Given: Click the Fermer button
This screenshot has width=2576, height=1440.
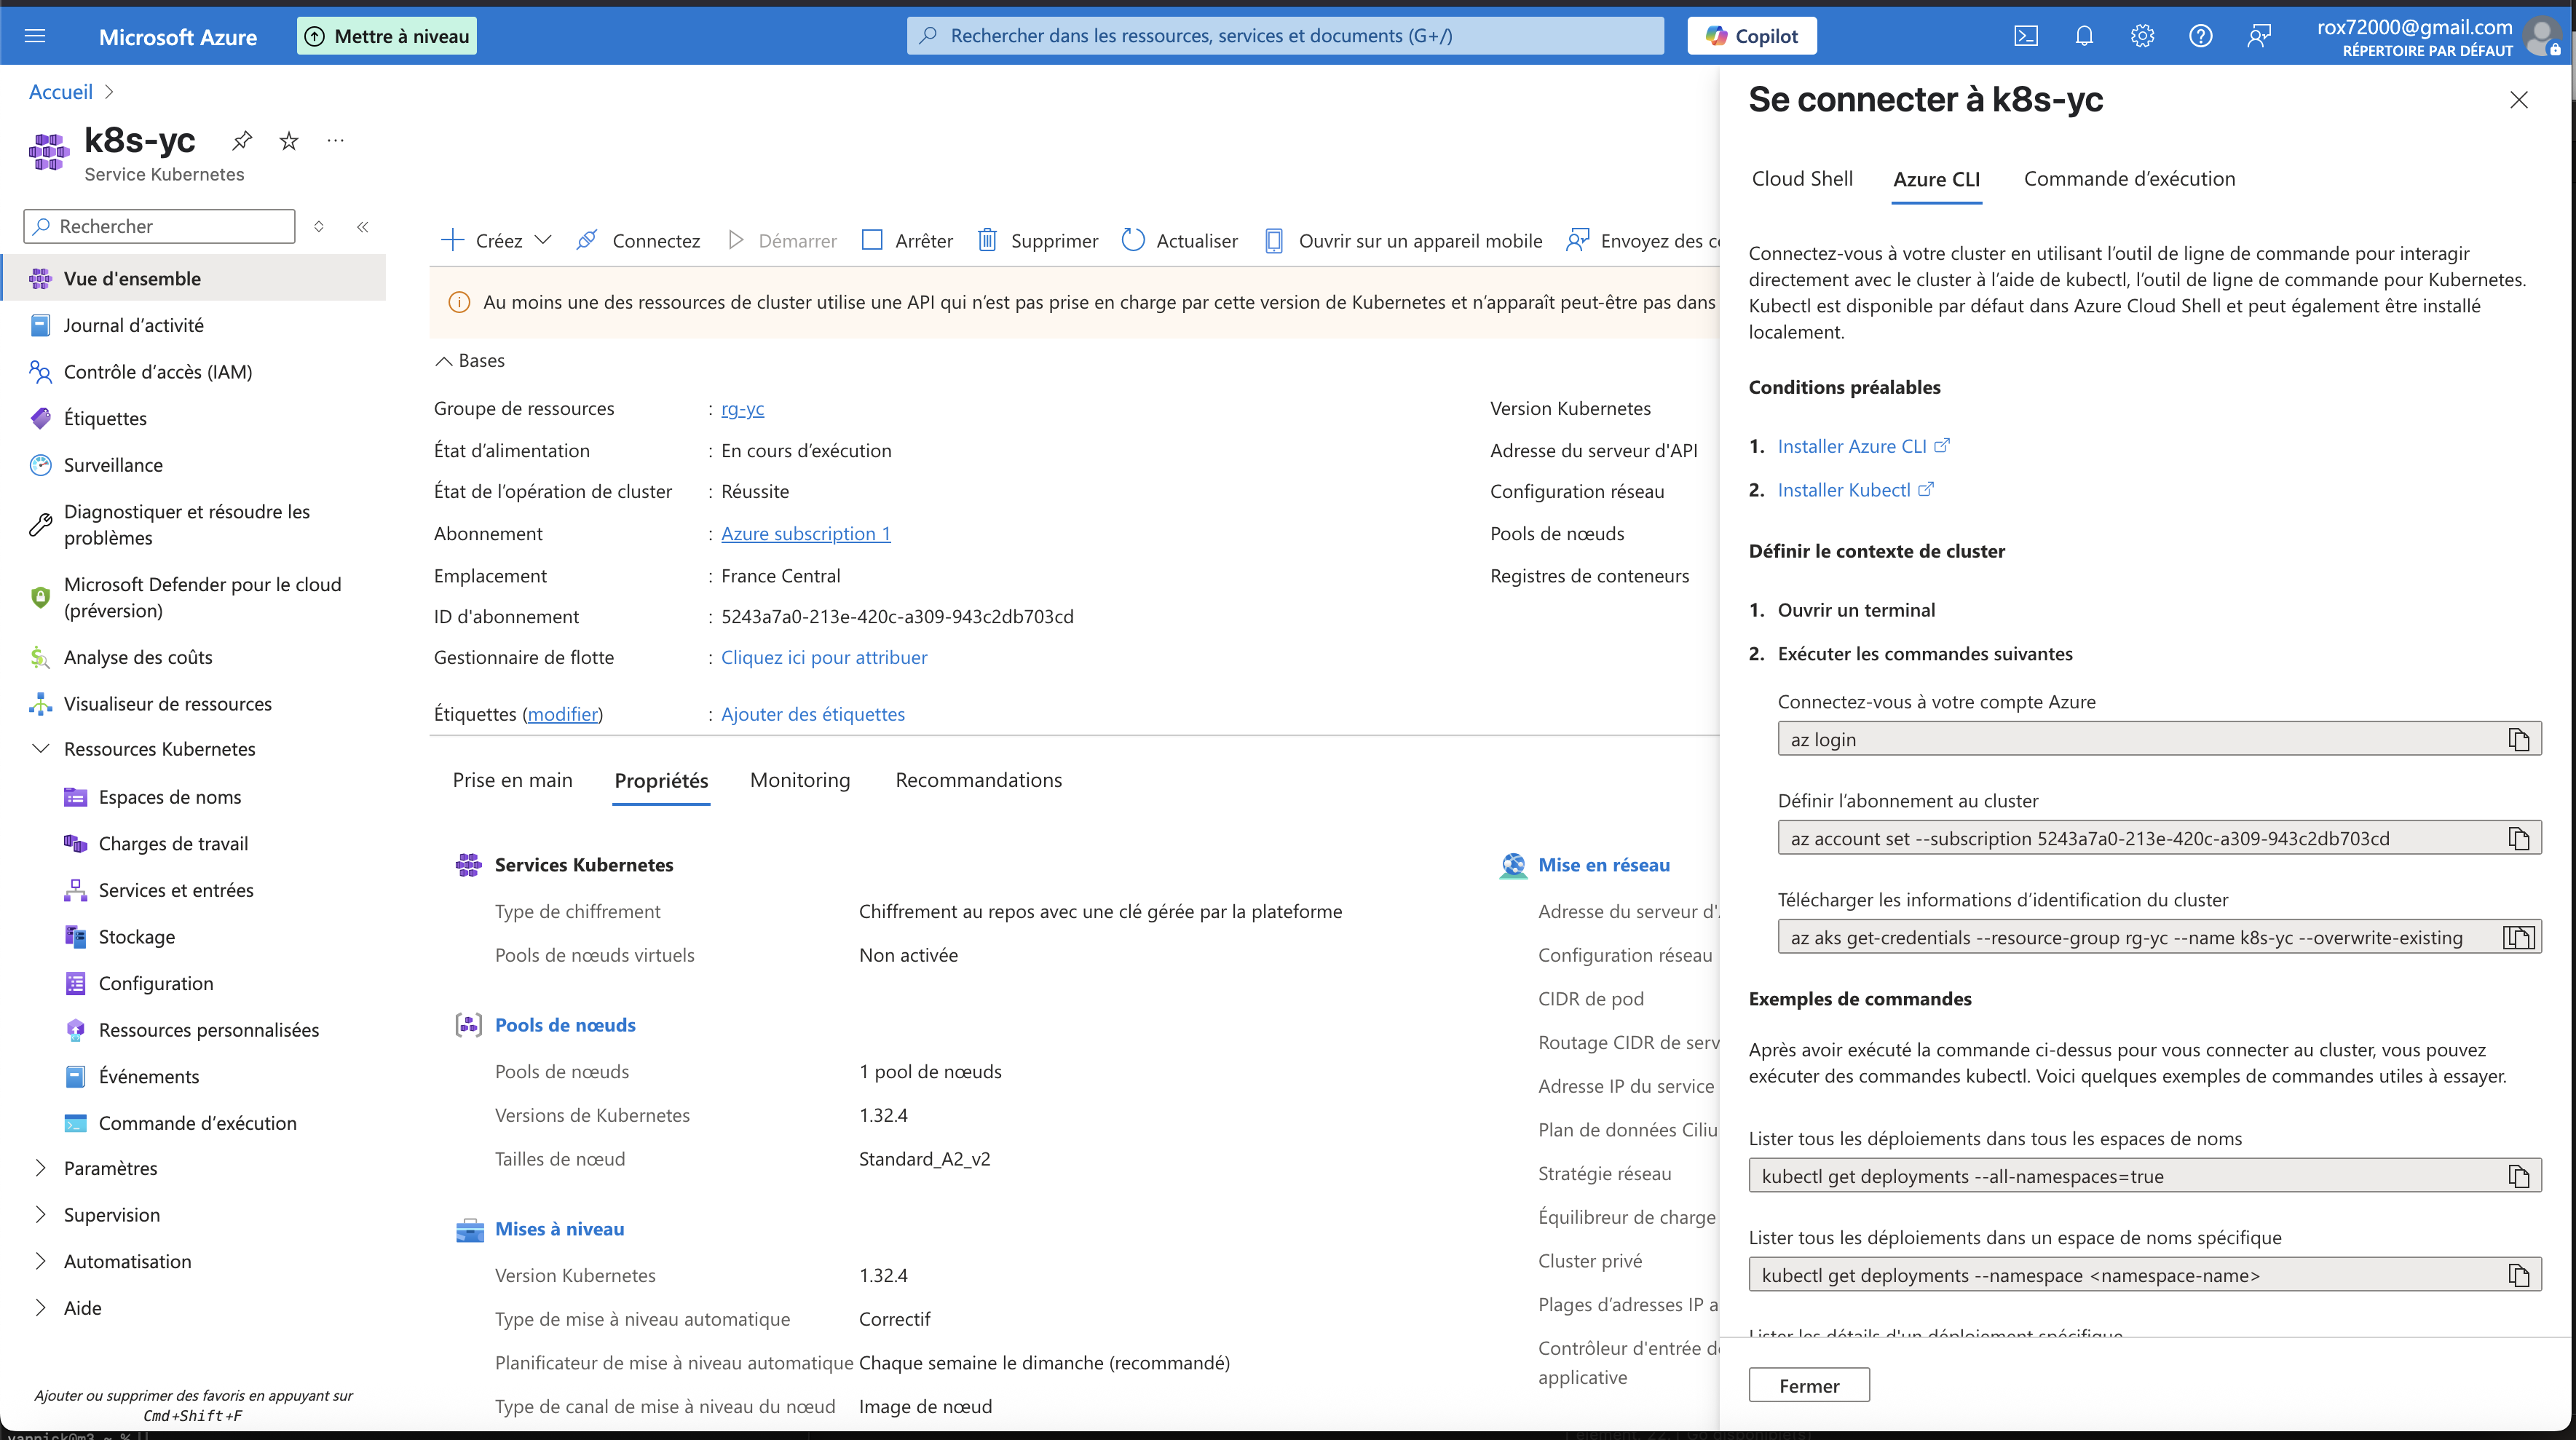Looking at the screenshot, I should click(x=1808, y=1385).
